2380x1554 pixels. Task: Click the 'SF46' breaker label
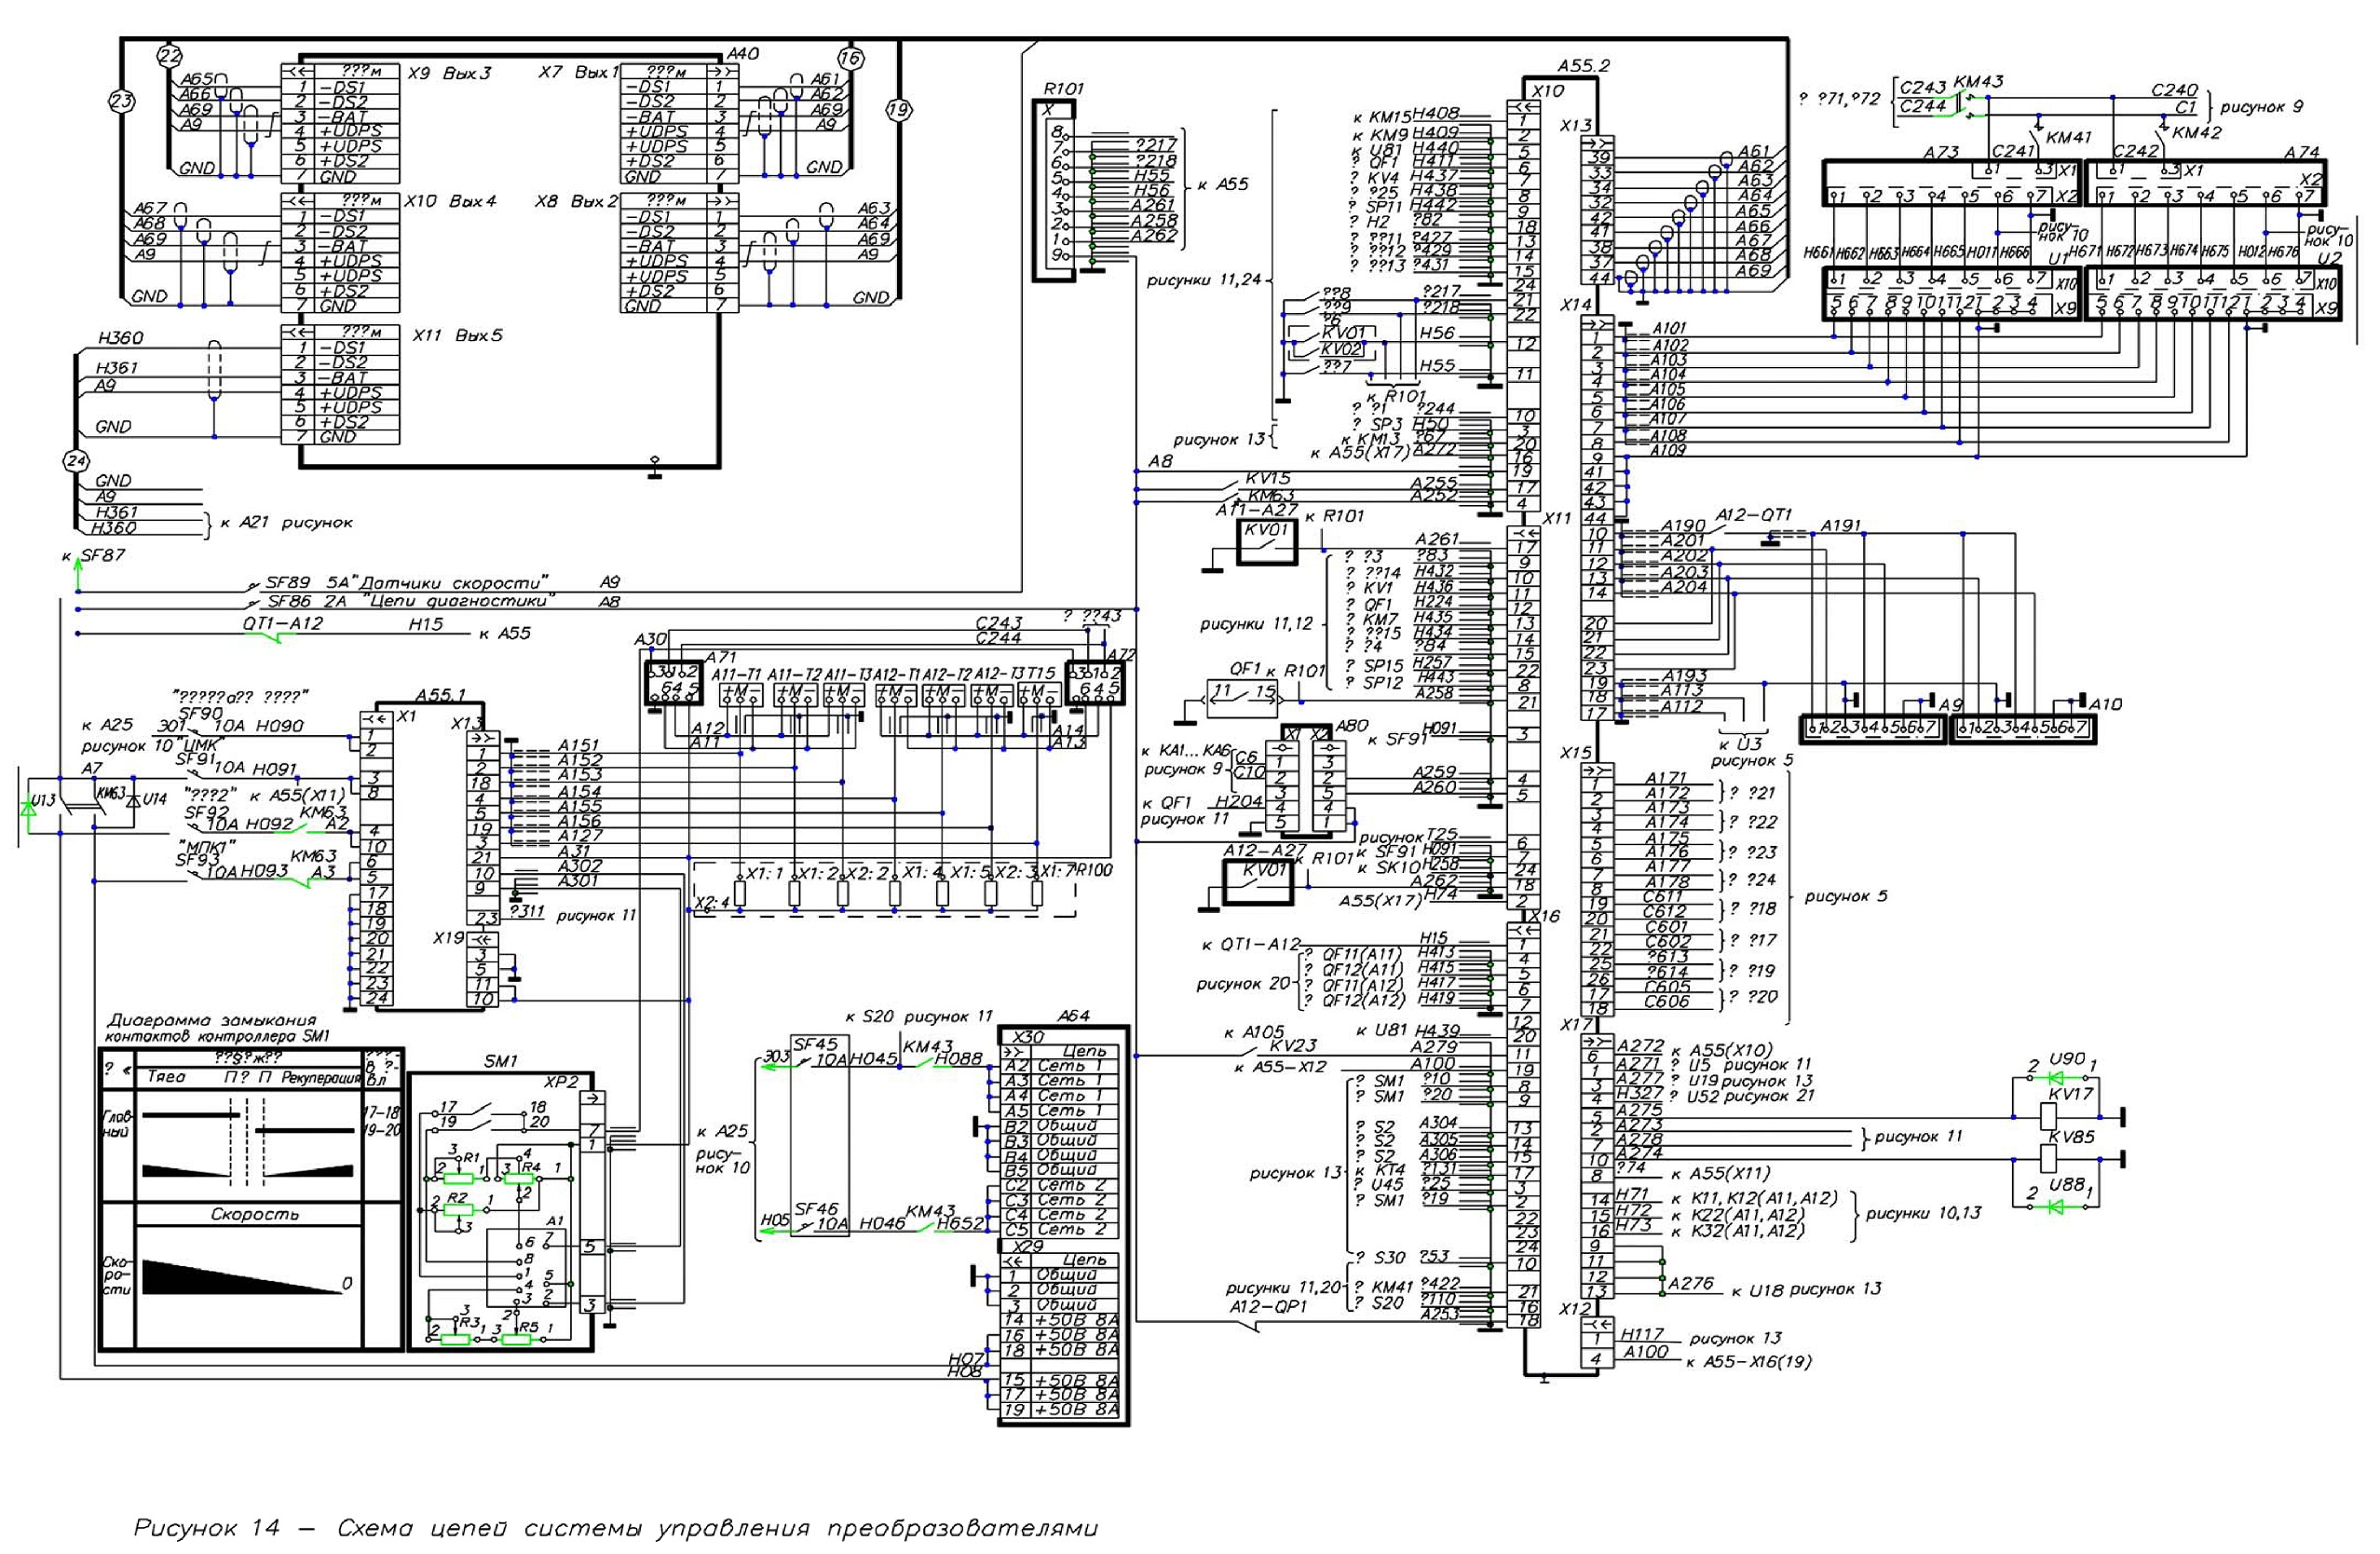[x=816, y=1208]
